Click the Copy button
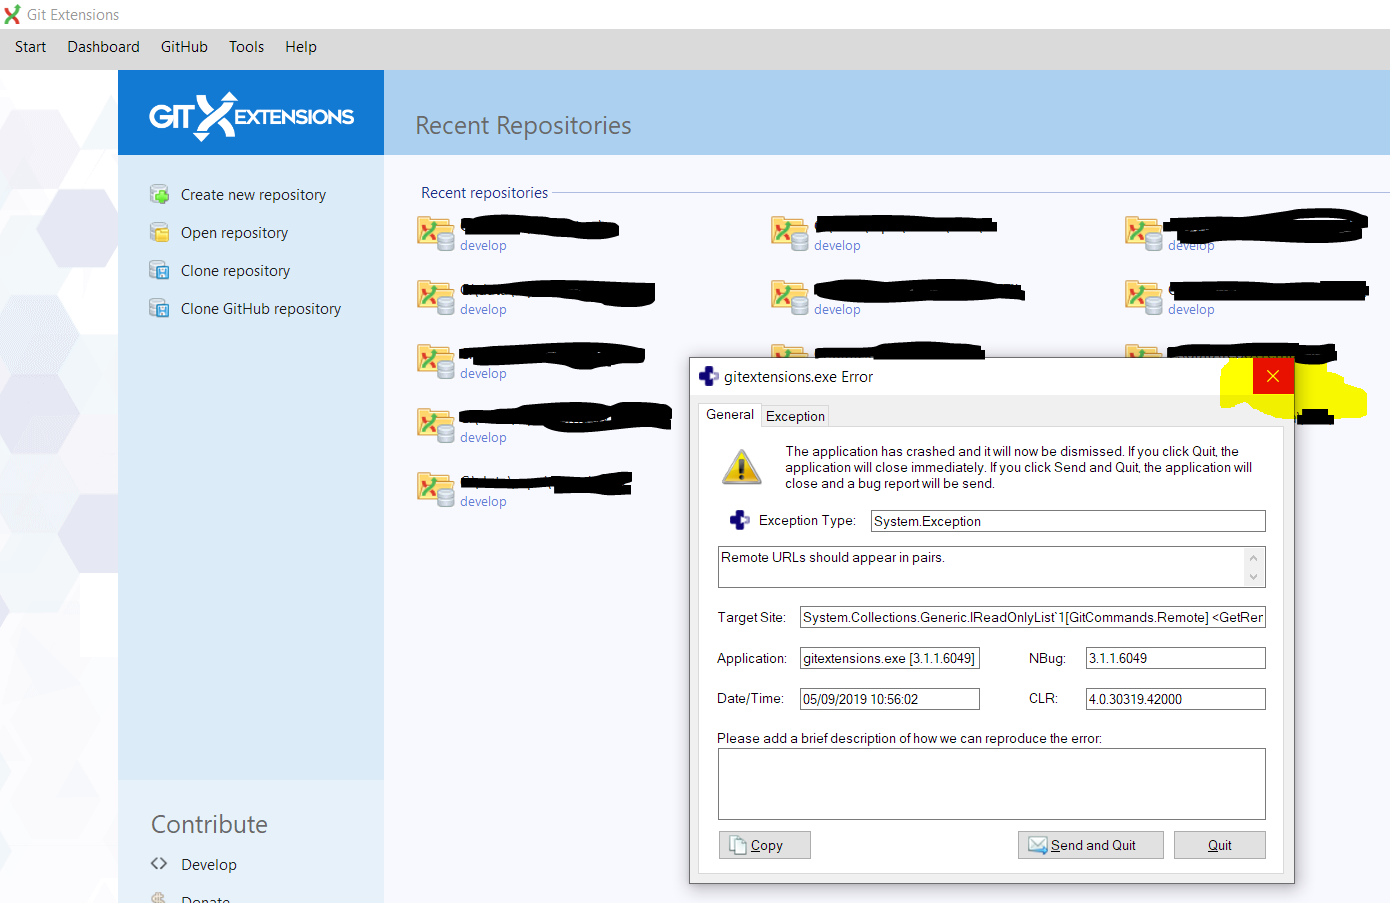This screenshot has width=1390, height=903. click(764, 845)
